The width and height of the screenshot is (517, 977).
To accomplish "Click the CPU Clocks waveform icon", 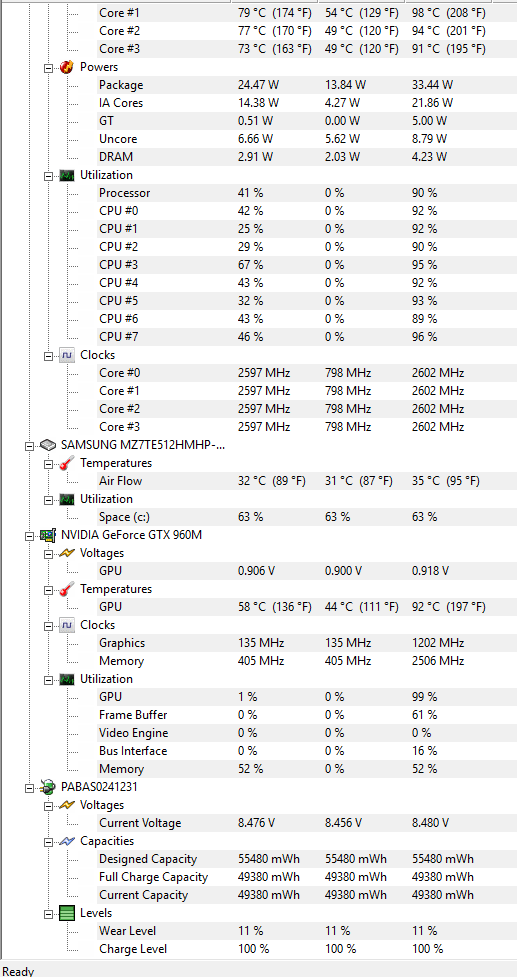I will (x=66, y=355).
